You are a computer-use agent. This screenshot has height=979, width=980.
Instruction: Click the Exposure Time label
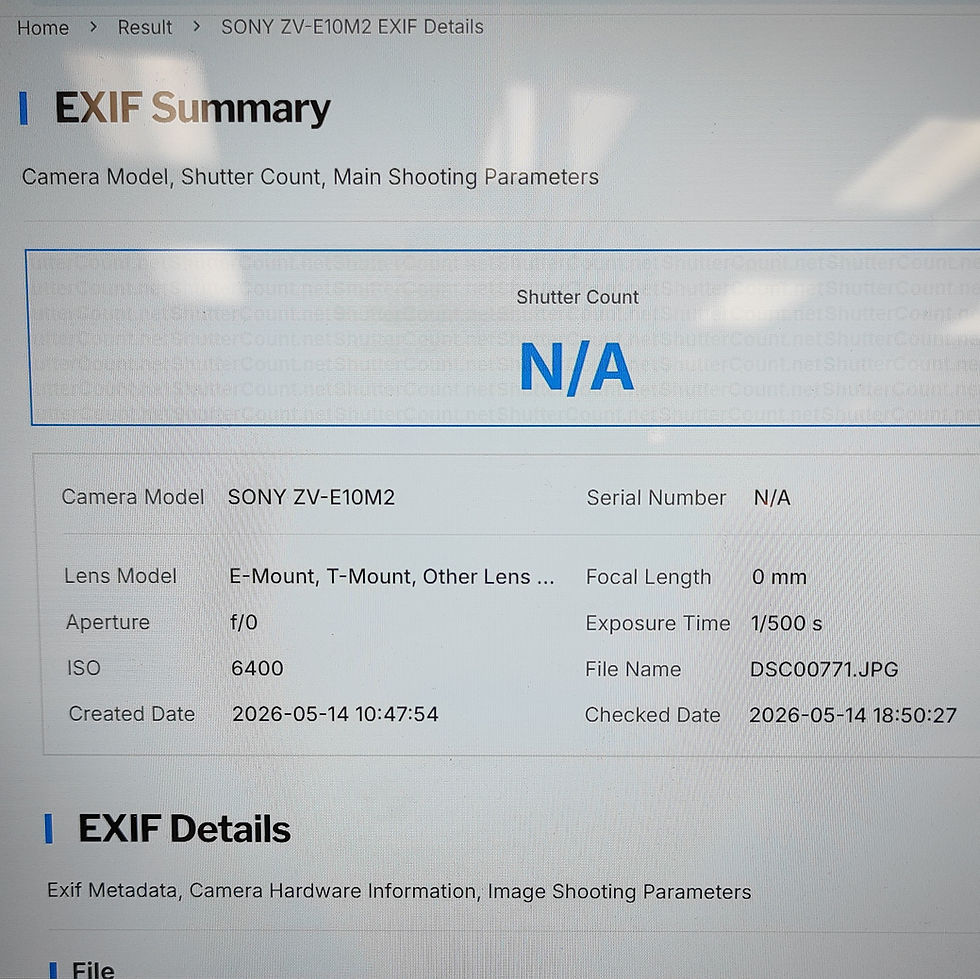[x=658, y=623]
